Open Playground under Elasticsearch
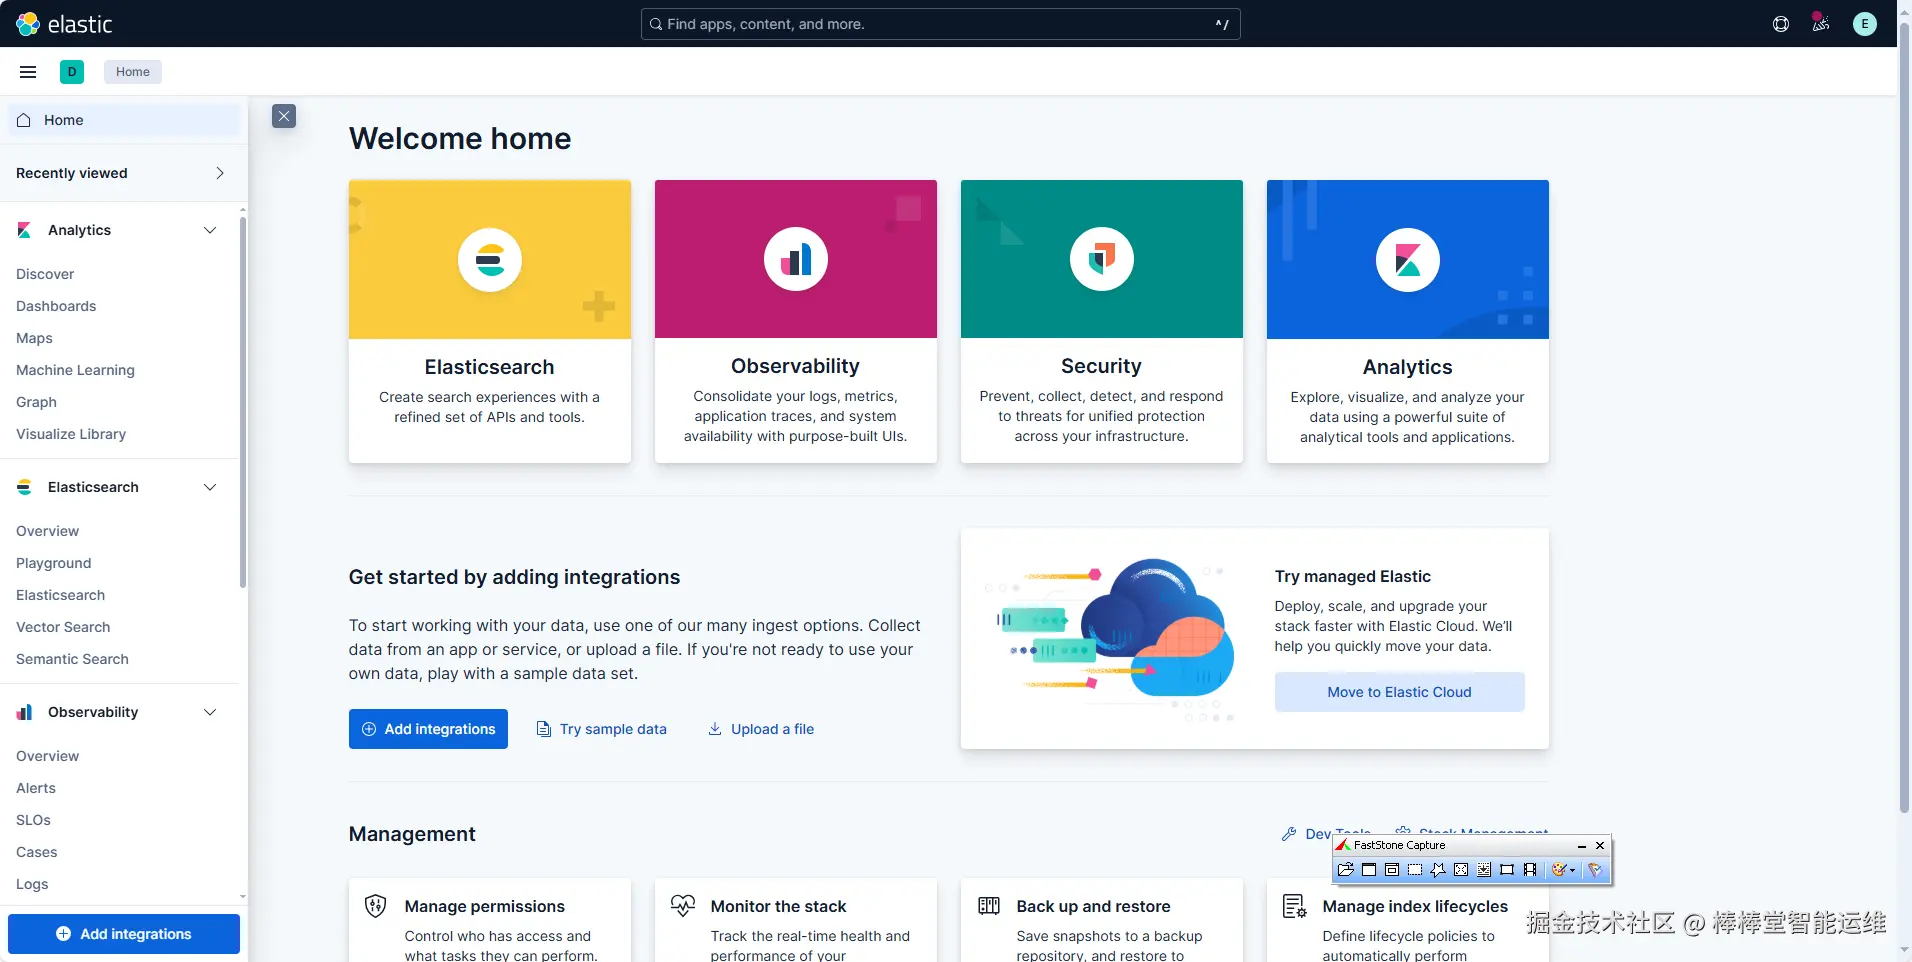Viewport: 1912px width, 962px height. [x=53, y=563]
